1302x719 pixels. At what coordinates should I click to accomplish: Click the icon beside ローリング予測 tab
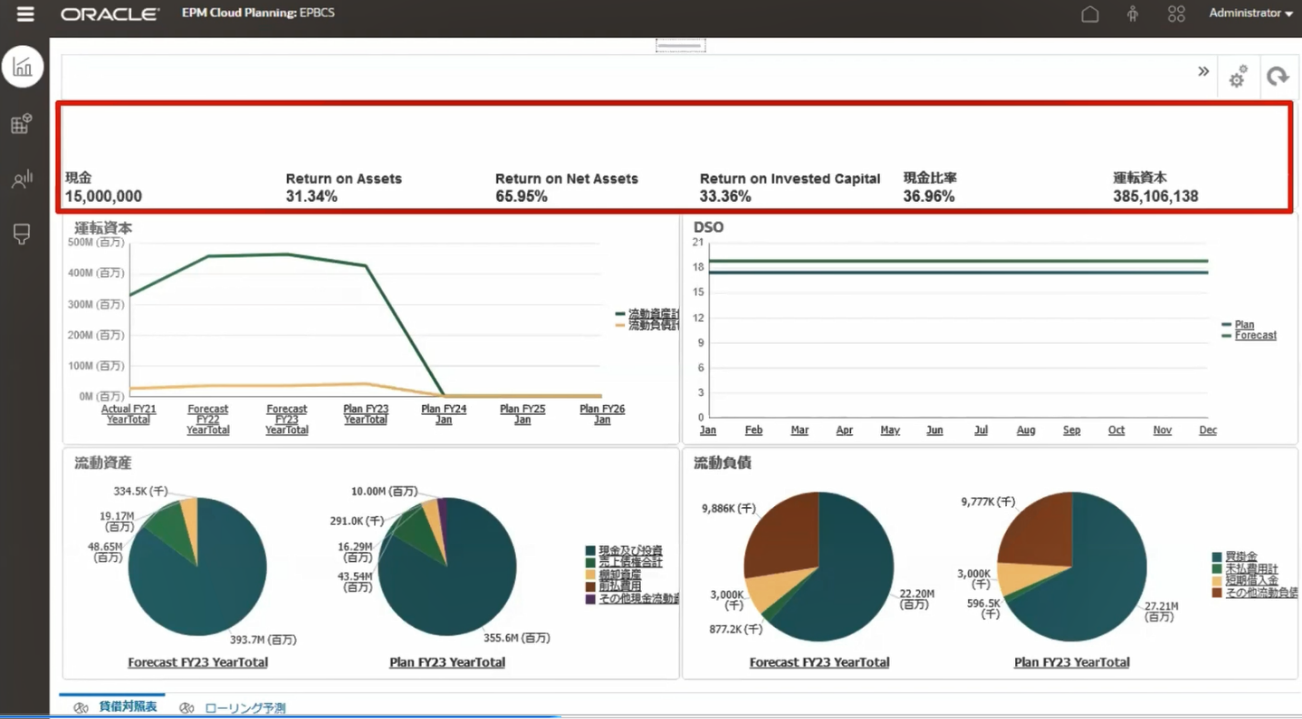[x=187, y=708]
